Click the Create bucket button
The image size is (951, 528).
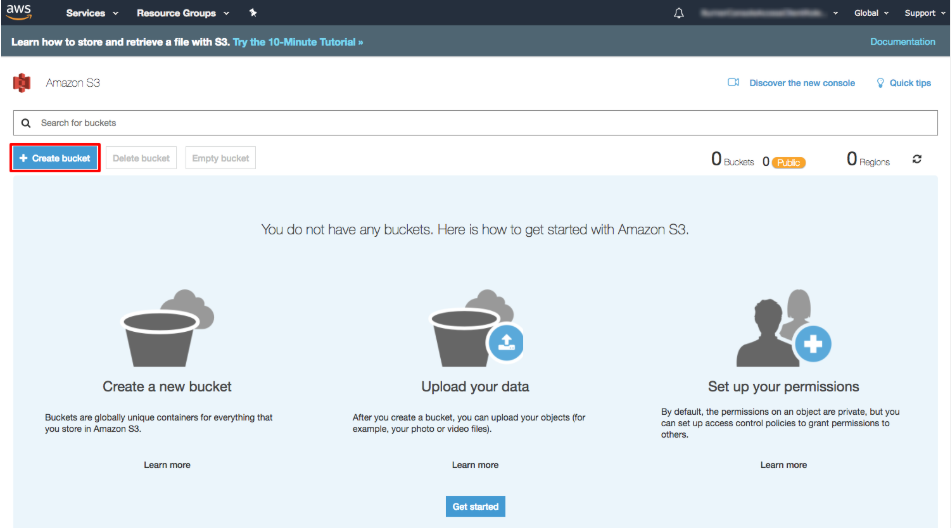55,158
